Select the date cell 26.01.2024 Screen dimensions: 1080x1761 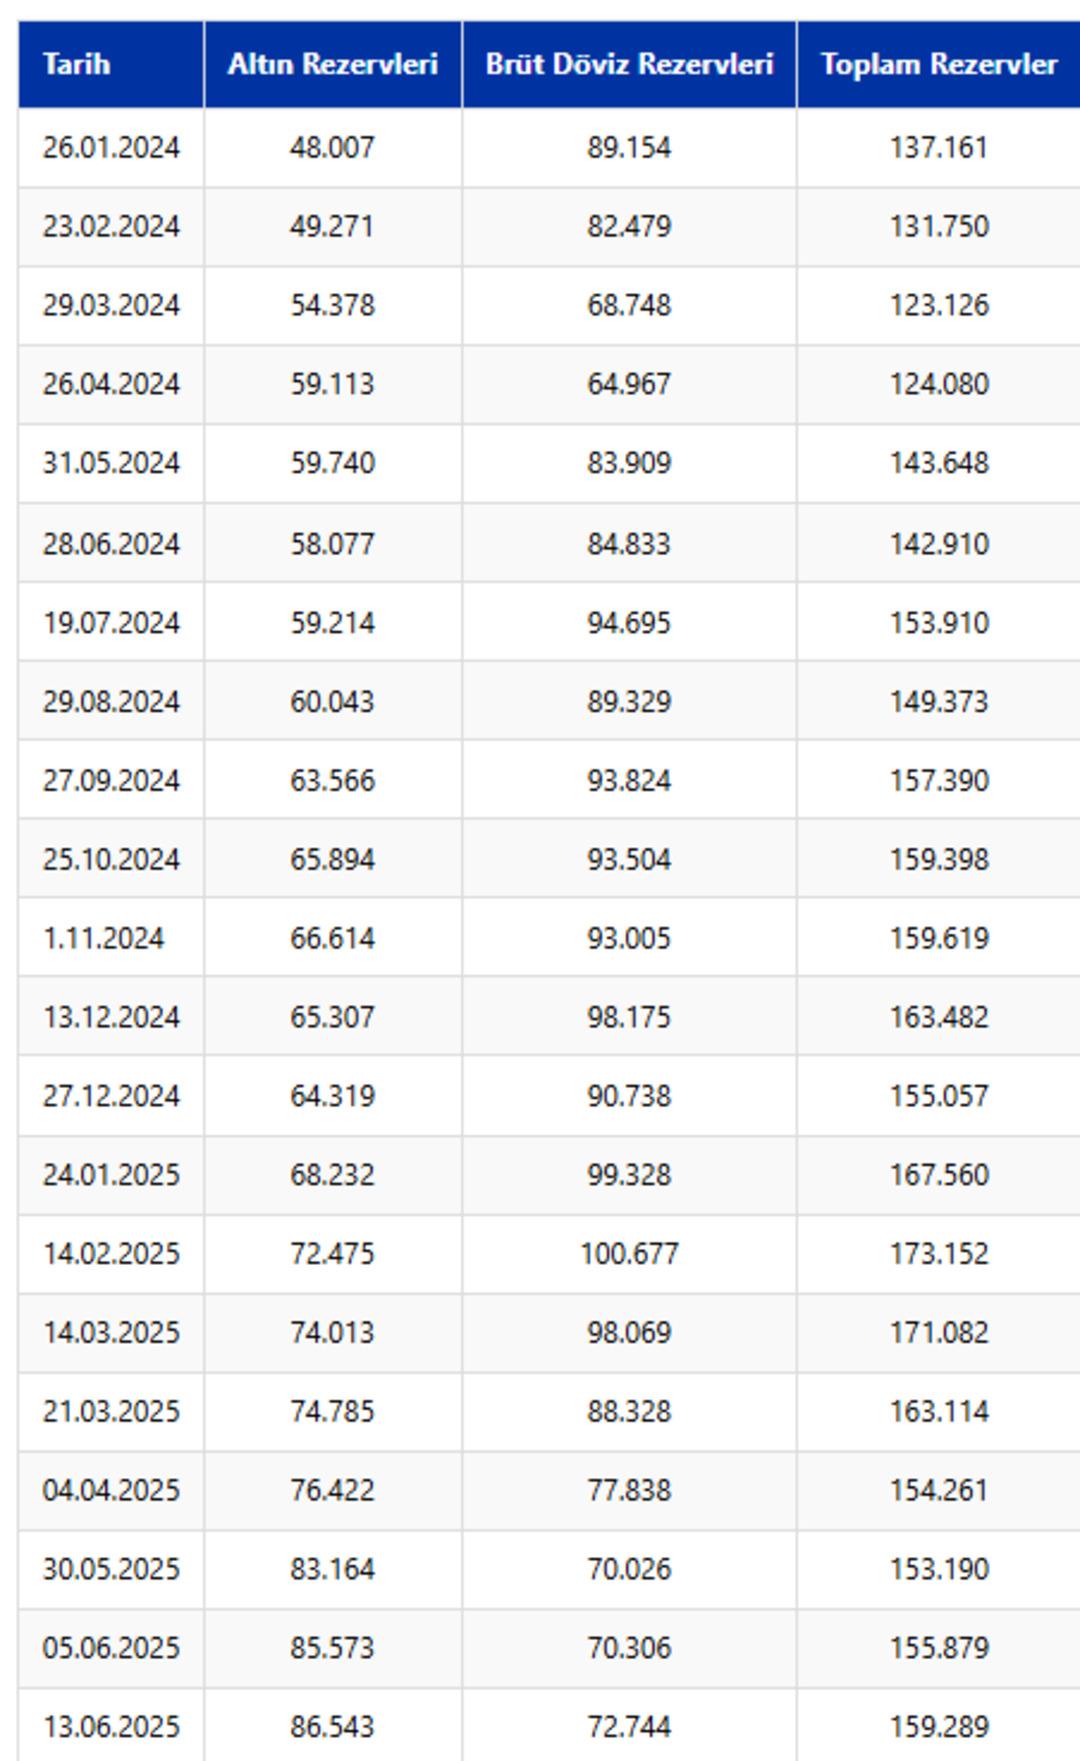click(111, 147)
